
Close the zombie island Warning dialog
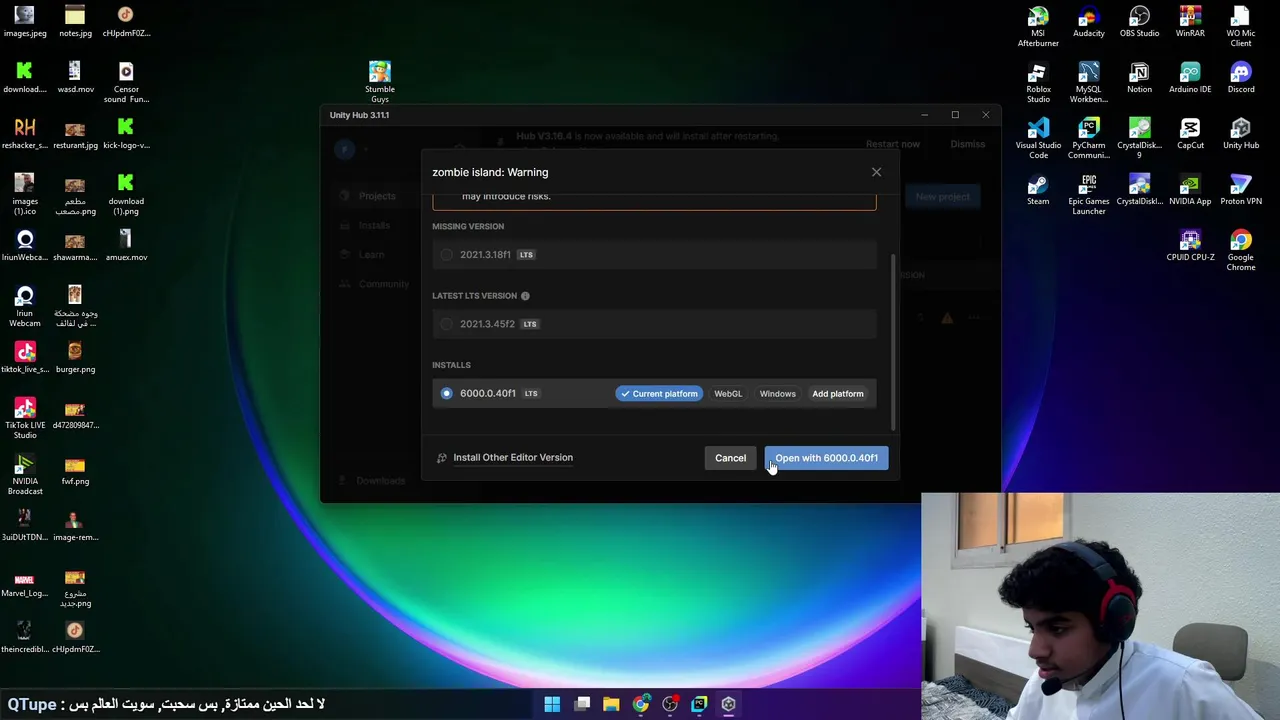876,172
